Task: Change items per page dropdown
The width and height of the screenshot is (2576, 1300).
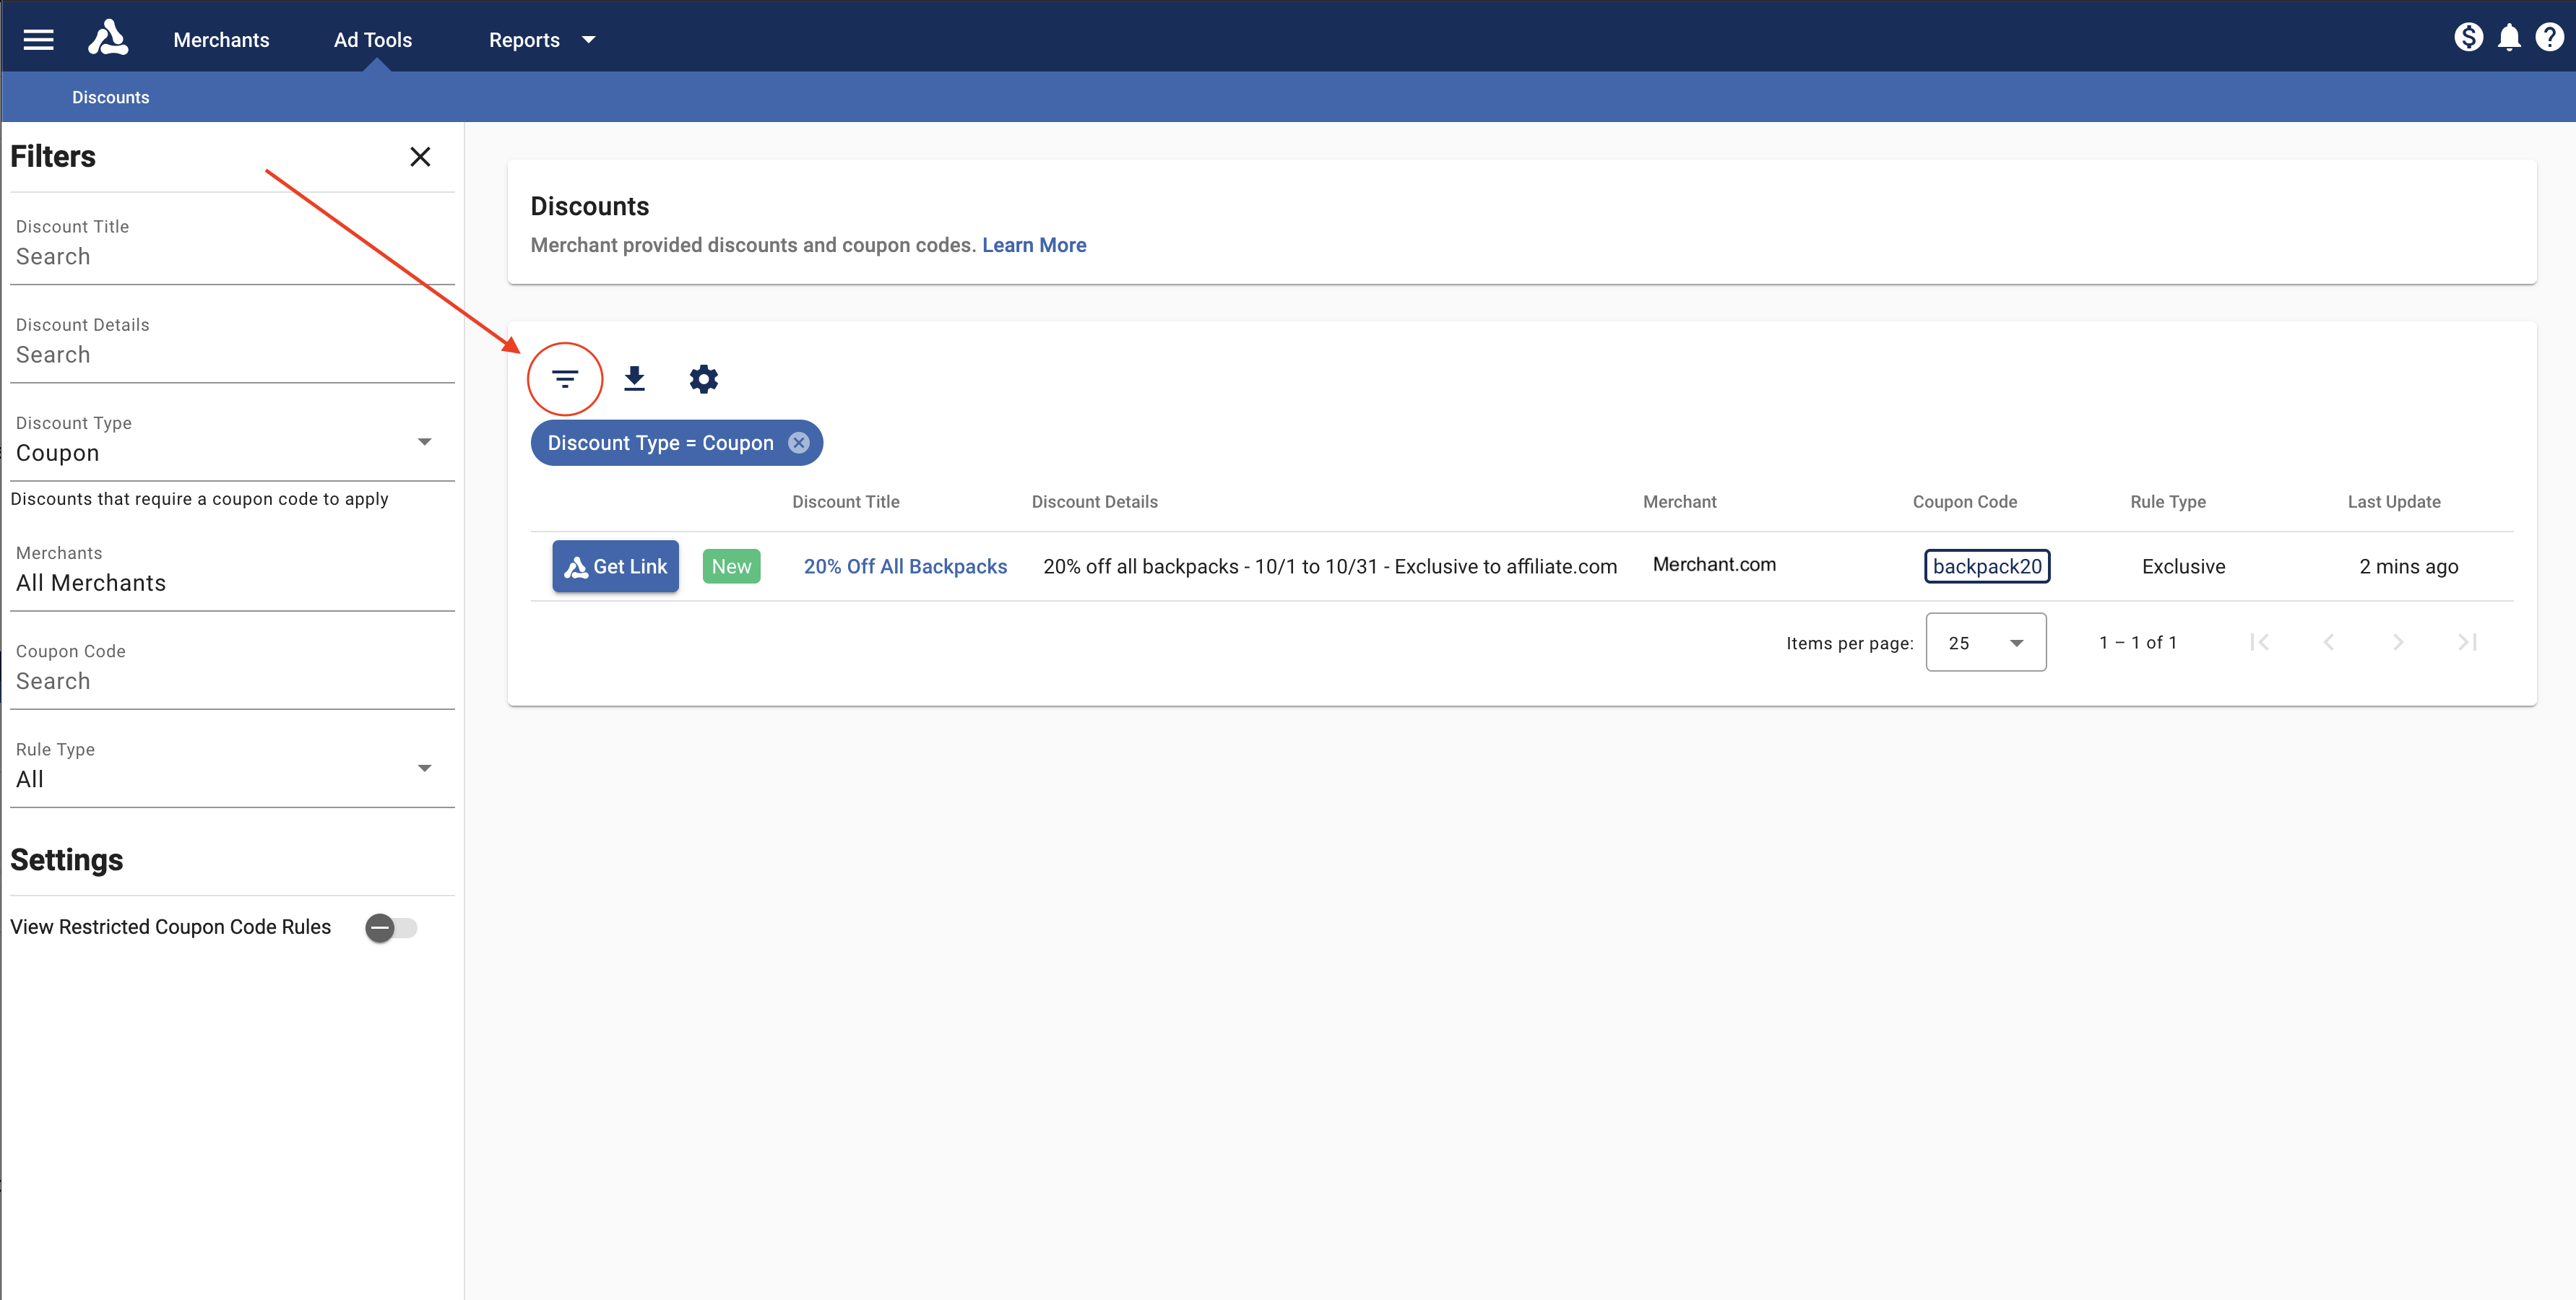Action: 1985,643
